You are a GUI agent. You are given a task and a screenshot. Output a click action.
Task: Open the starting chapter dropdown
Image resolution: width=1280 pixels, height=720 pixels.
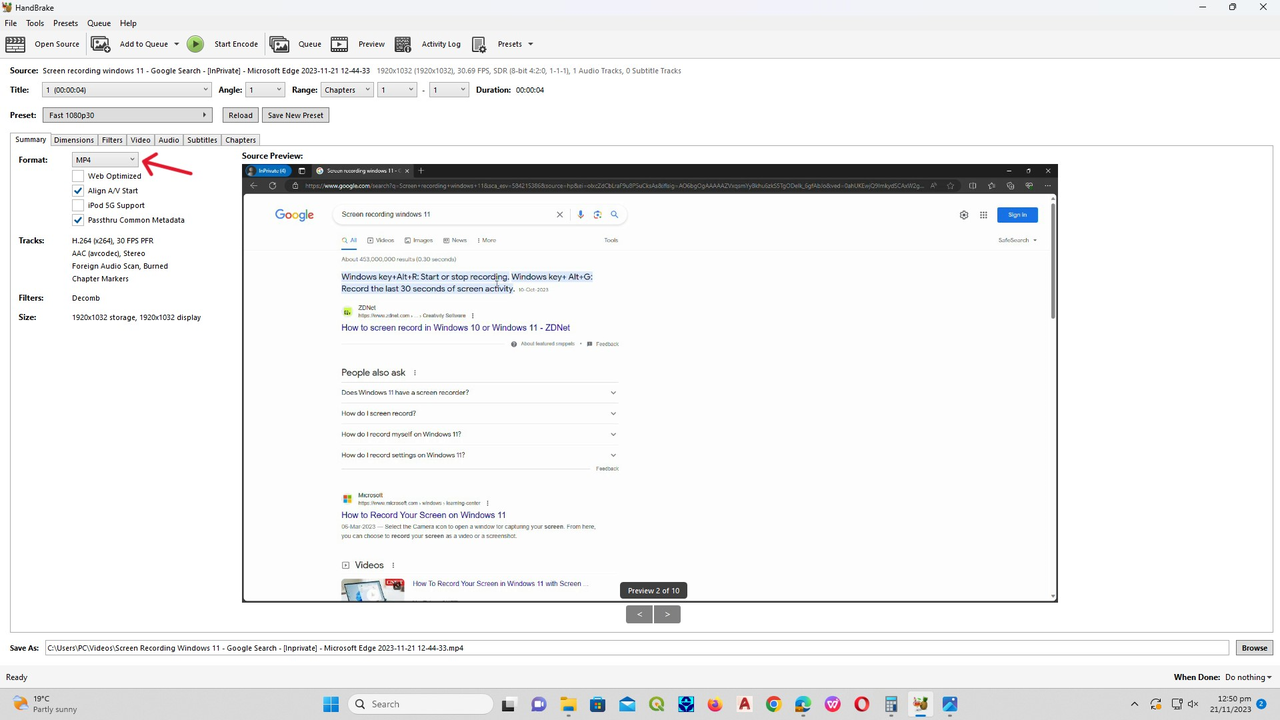coord(397,90)
